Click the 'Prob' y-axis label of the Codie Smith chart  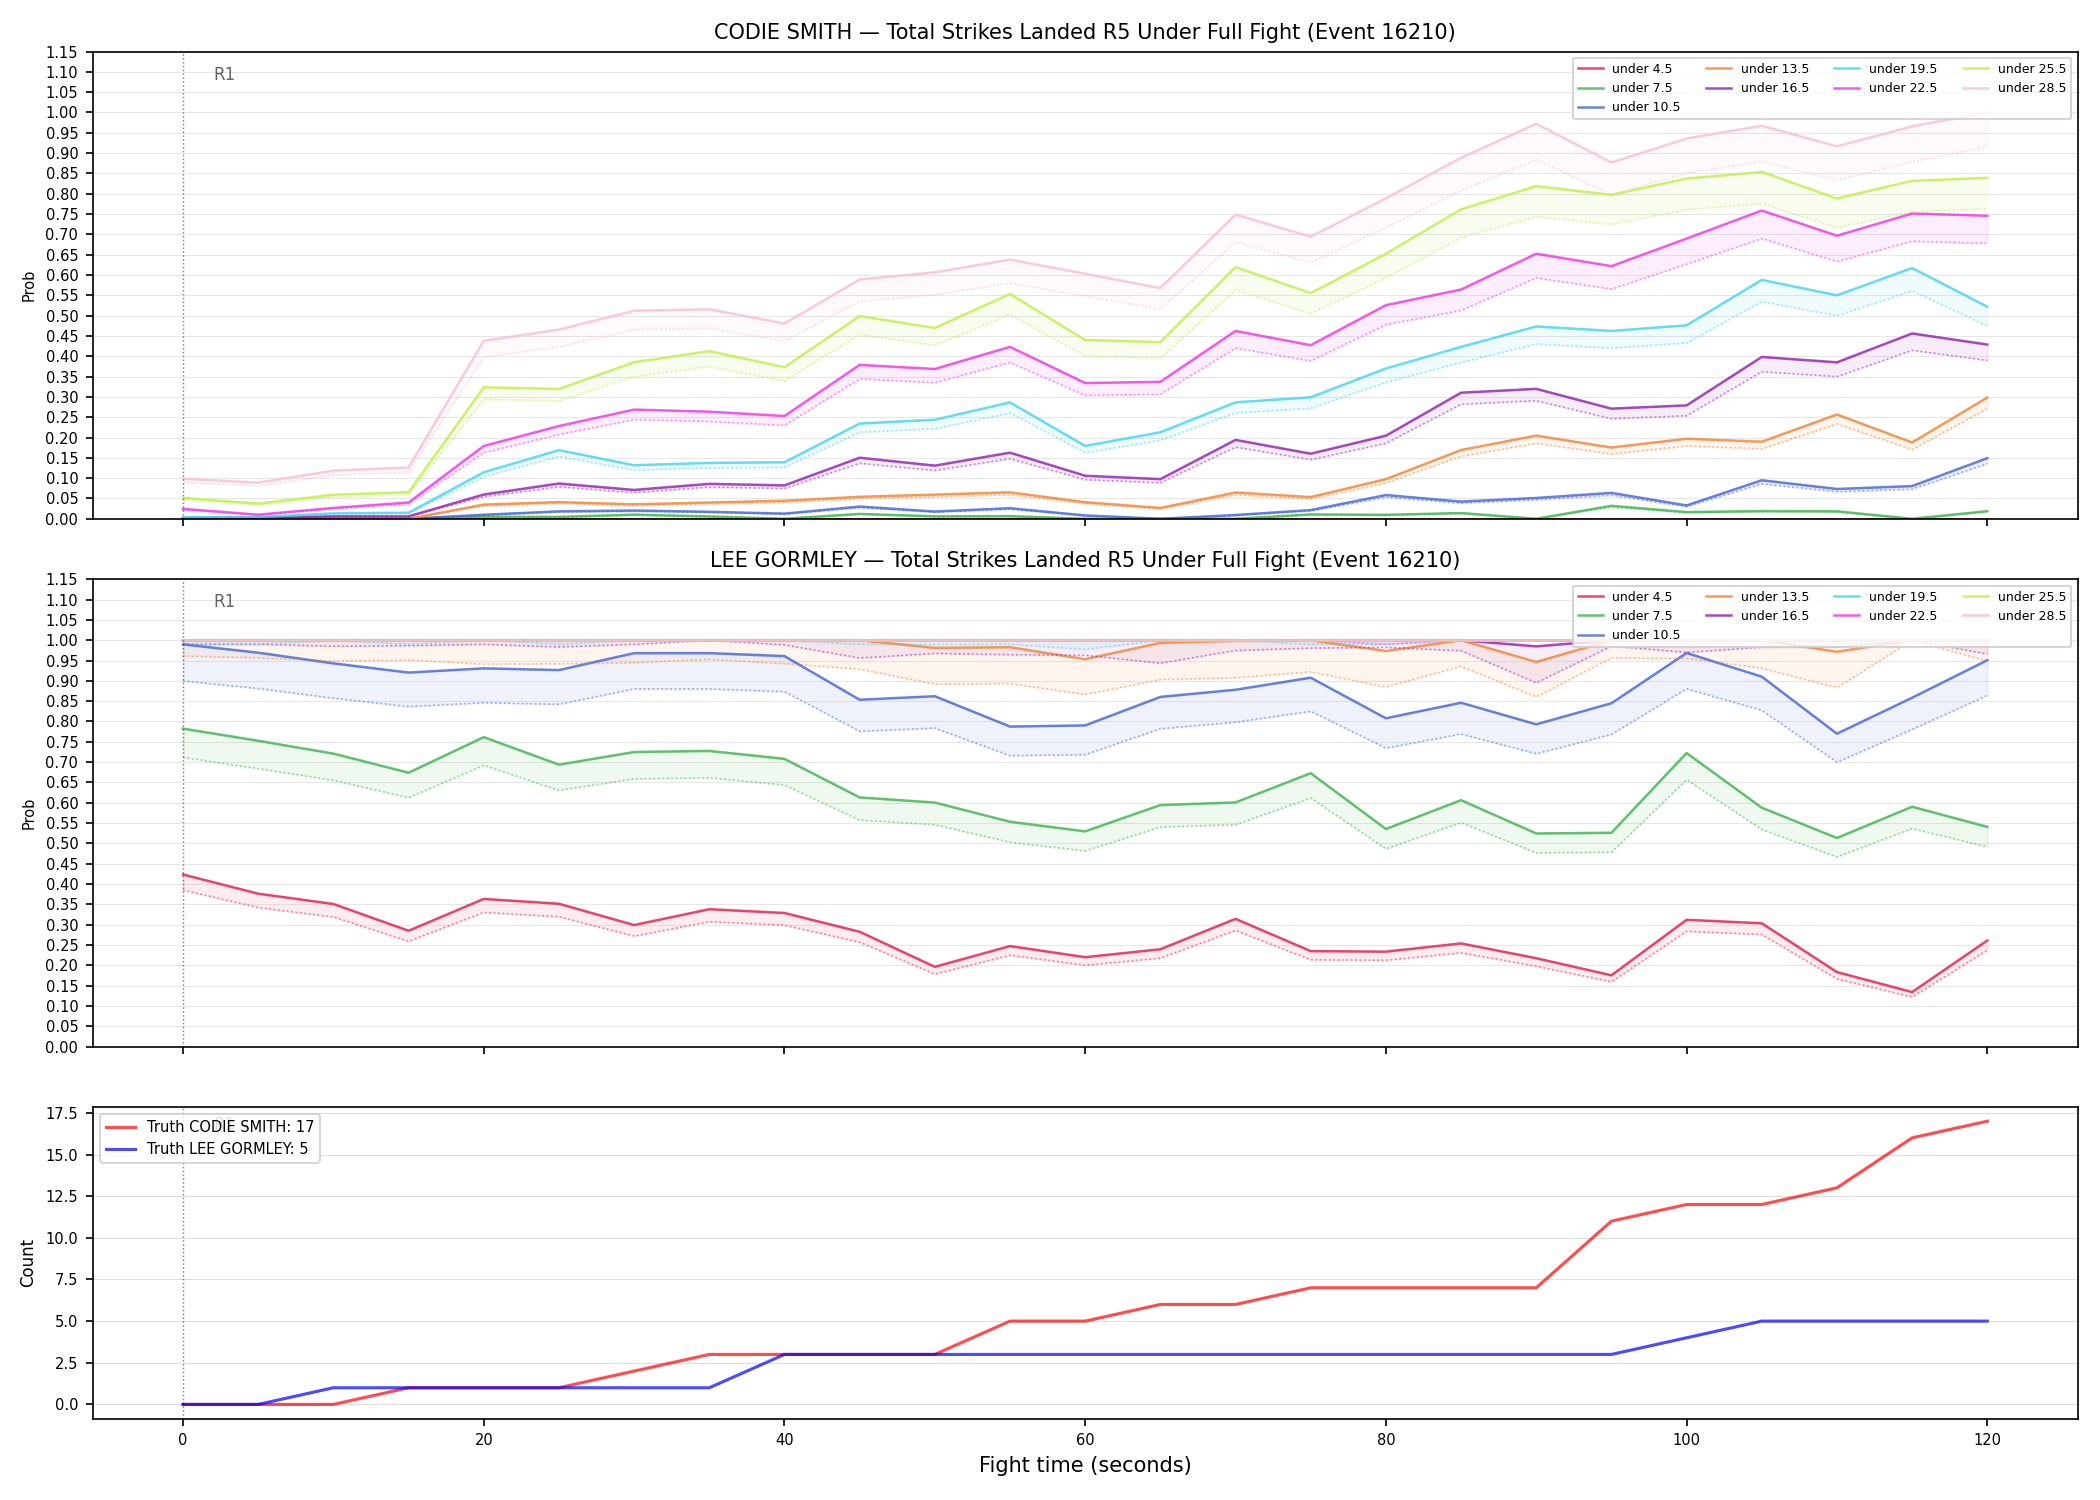click(28, 286)
